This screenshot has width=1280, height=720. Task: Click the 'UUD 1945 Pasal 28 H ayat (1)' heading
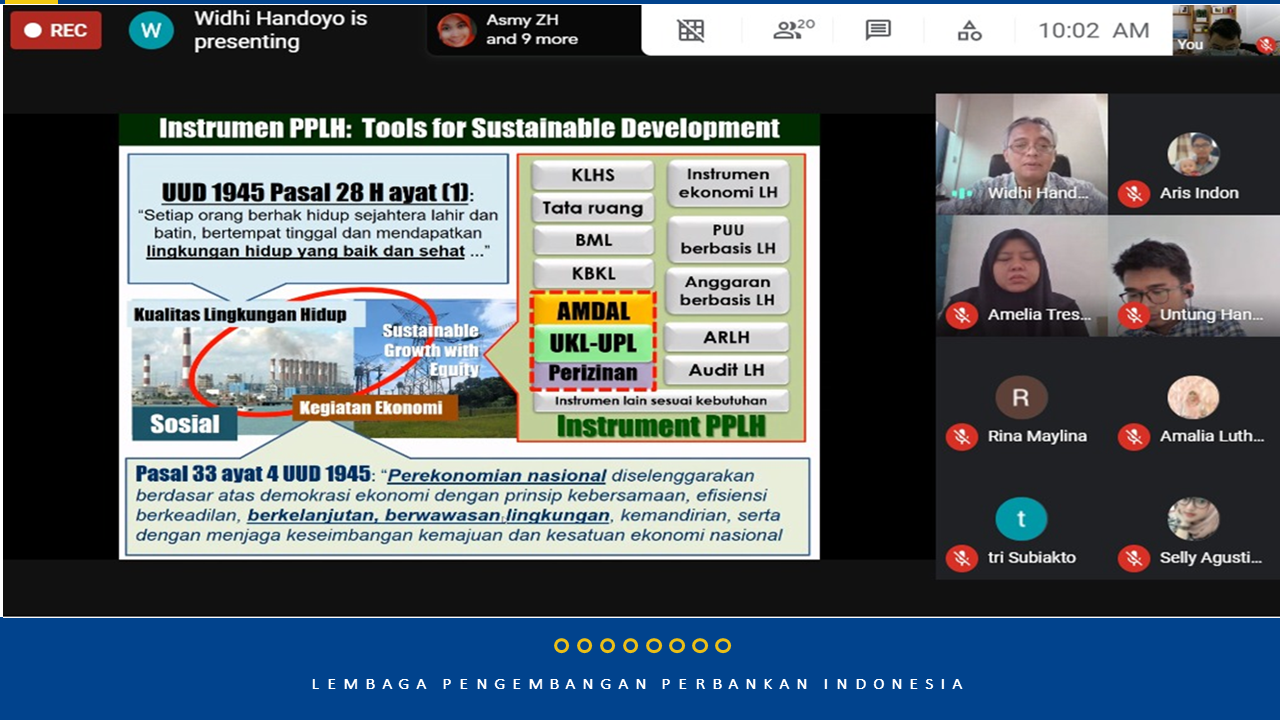(x=318, y=193)
